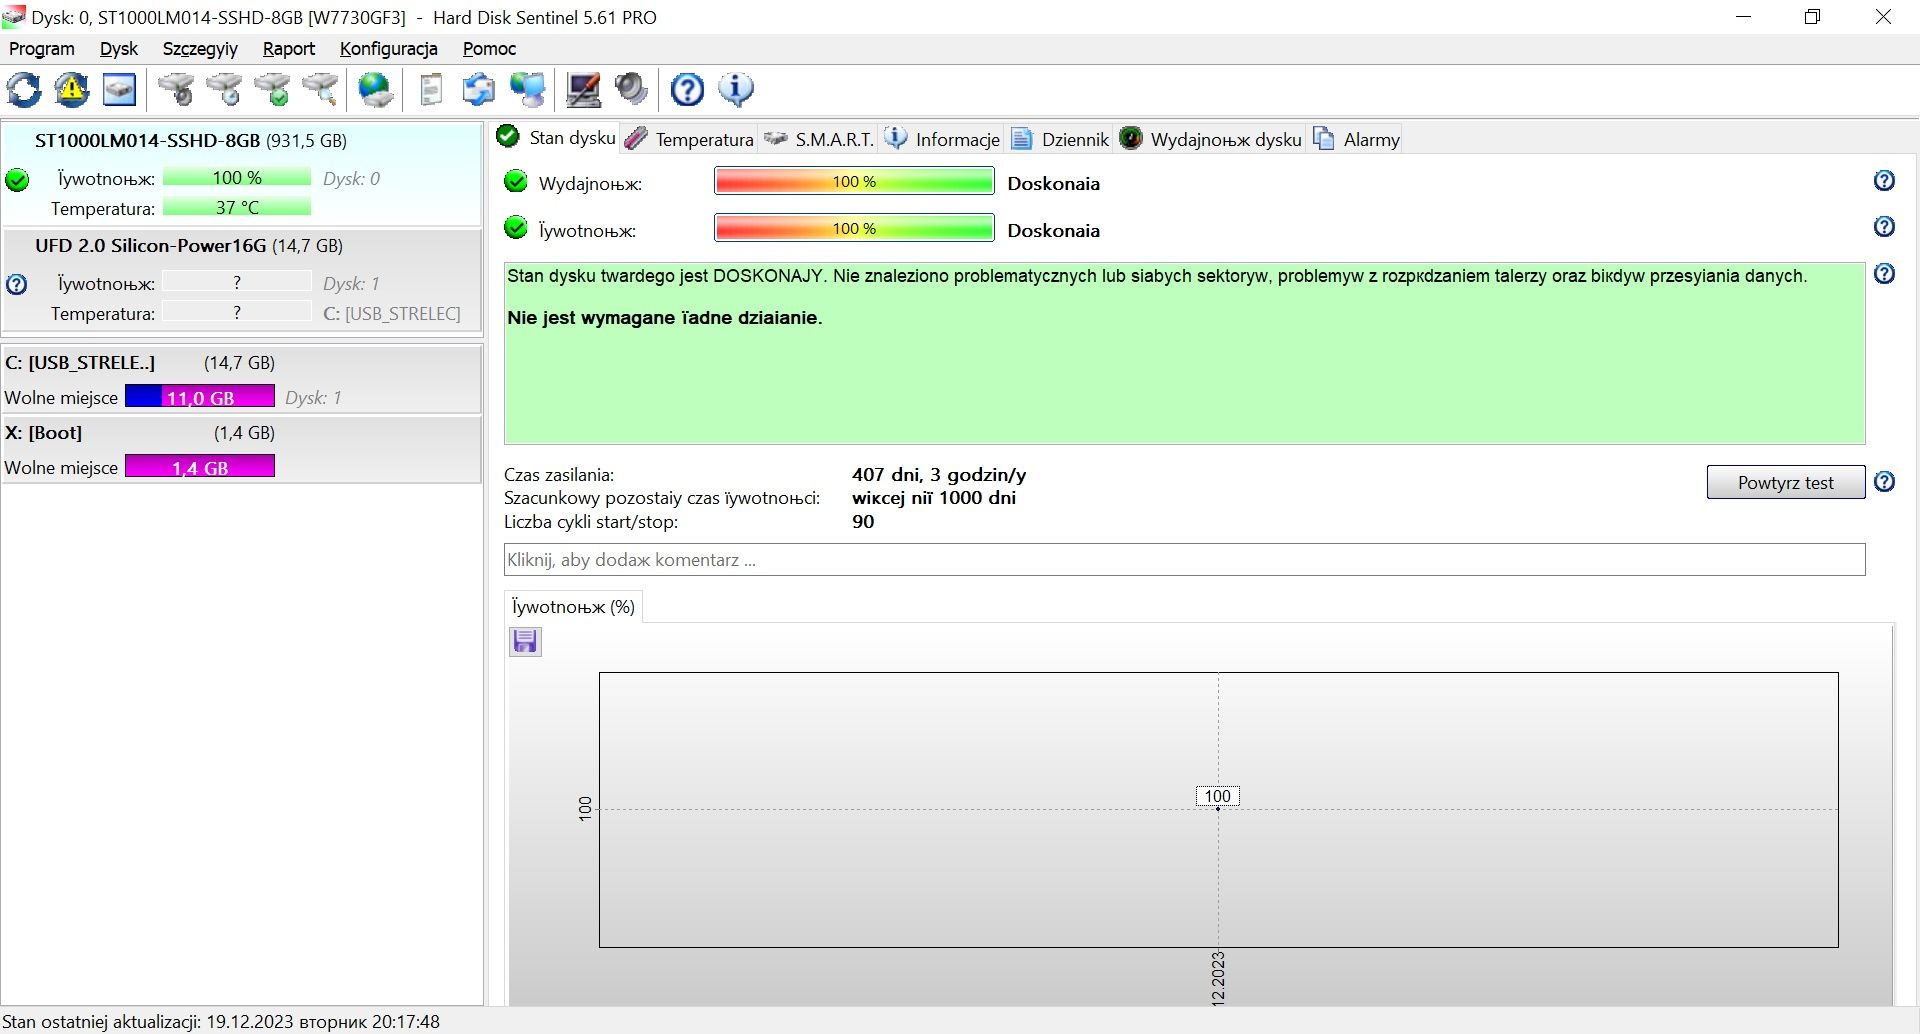Click help icon beside Powtyrz test button

1884,482
